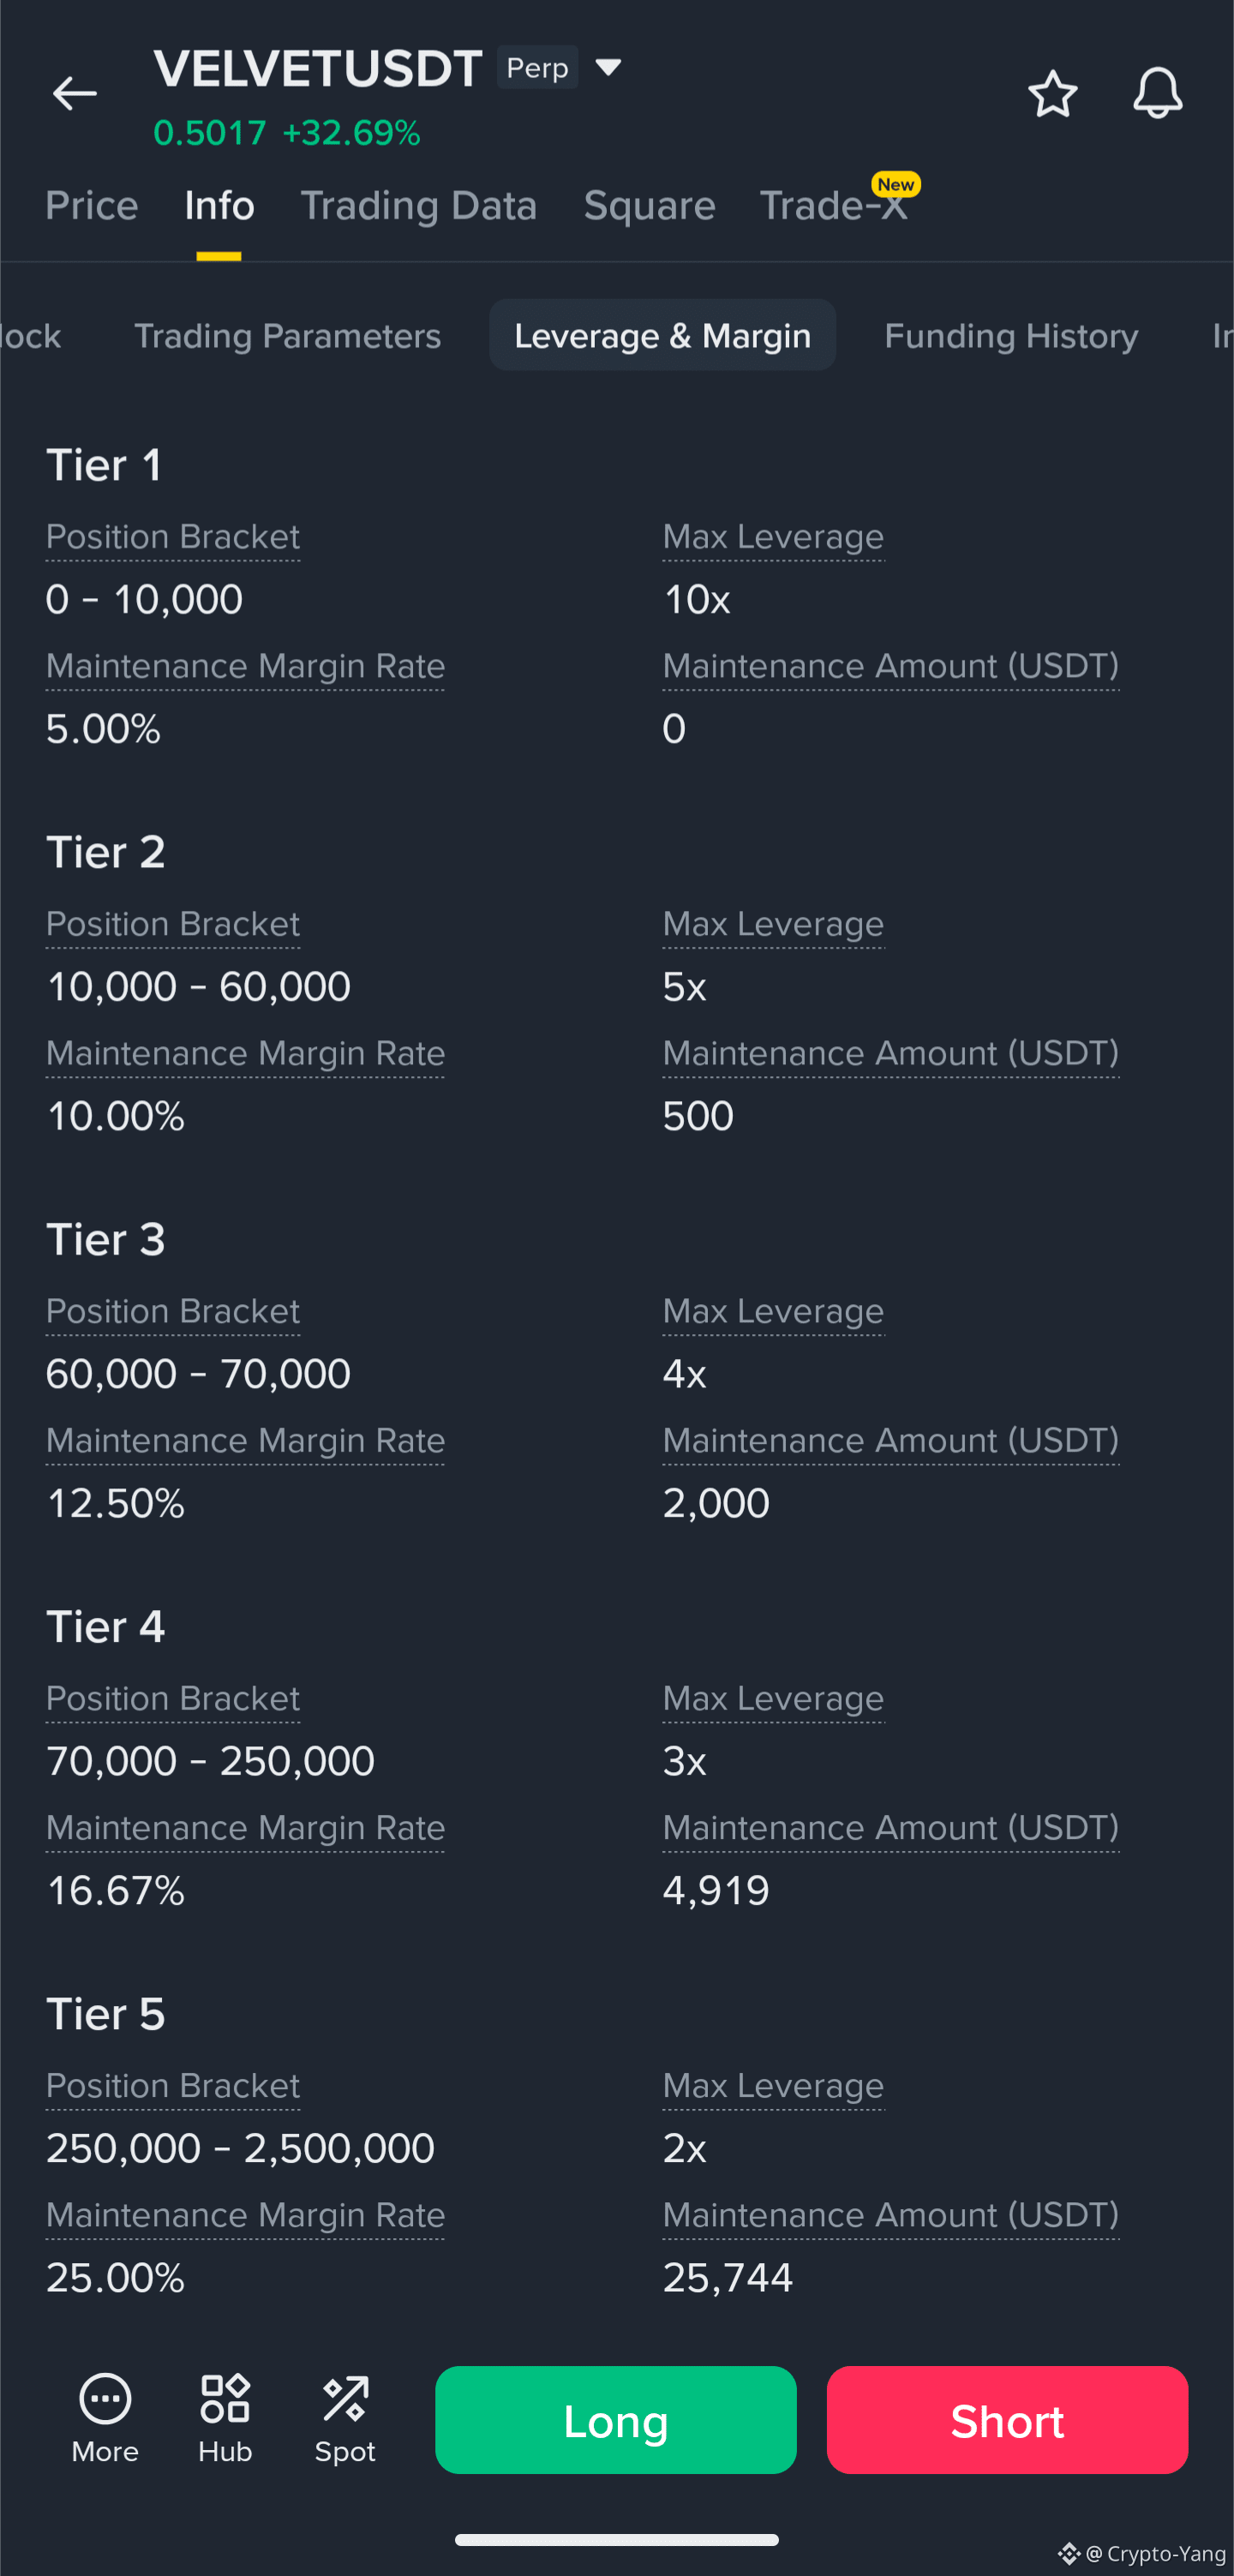Expand the contract selector dropdown arrow
The width and height of the screenshot is (1234, 2576).
608,67
